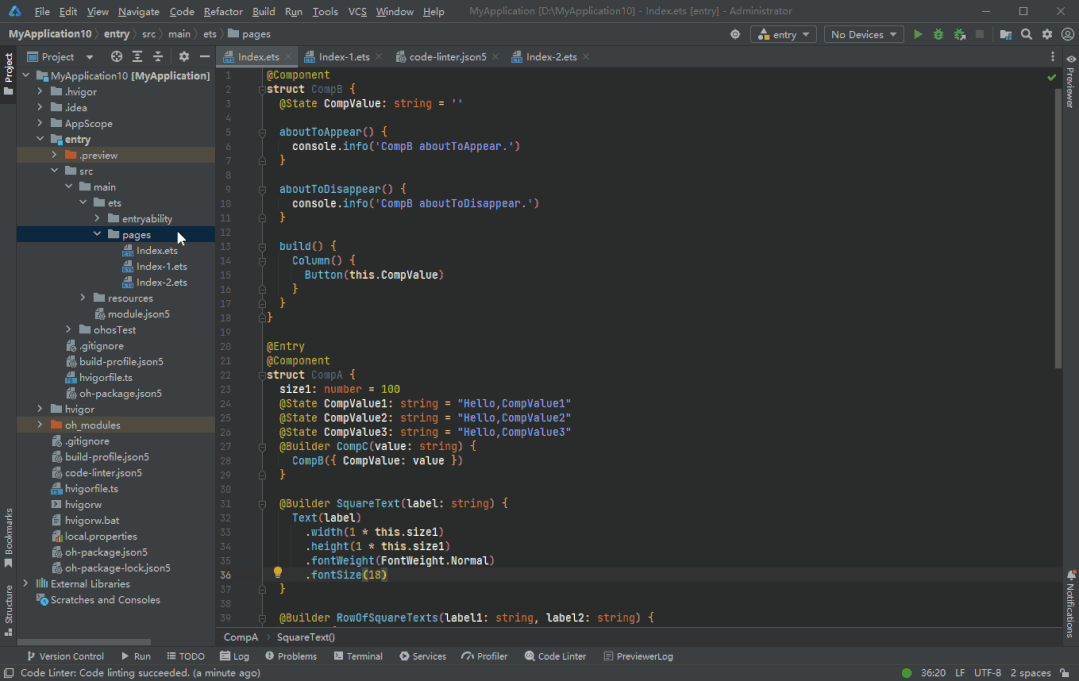Collapse all nodes in Project panel
This screenshot has height=681, width=1079.
pyautogui.click(x=158, y=56)
